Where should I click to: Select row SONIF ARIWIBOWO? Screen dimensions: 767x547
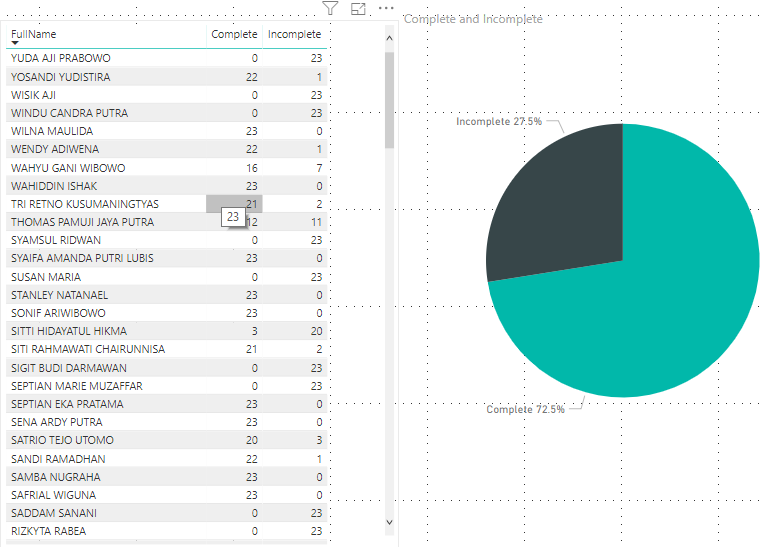coord(166,313)
